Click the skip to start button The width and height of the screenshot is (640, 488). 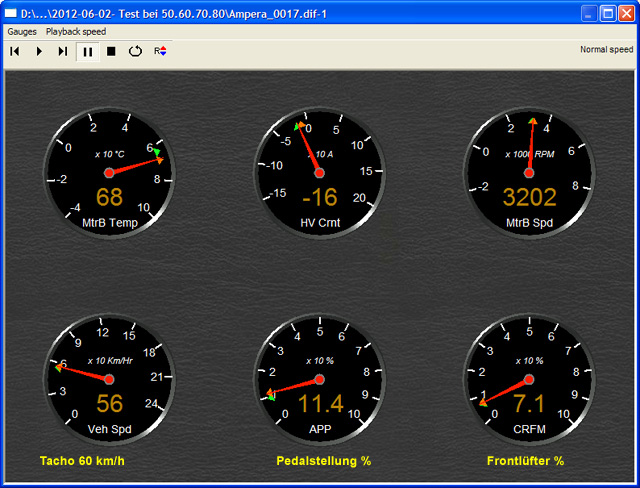(15, 51)
